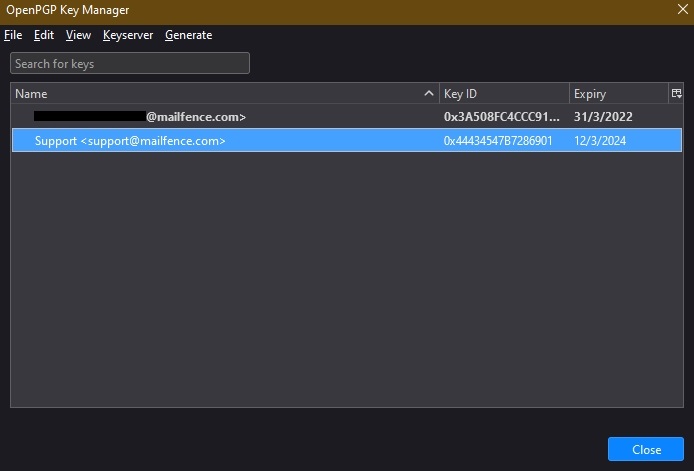This screenshot has height=471, width=694.
Task: Open the column picker icon
Action: tap(676, 93)
